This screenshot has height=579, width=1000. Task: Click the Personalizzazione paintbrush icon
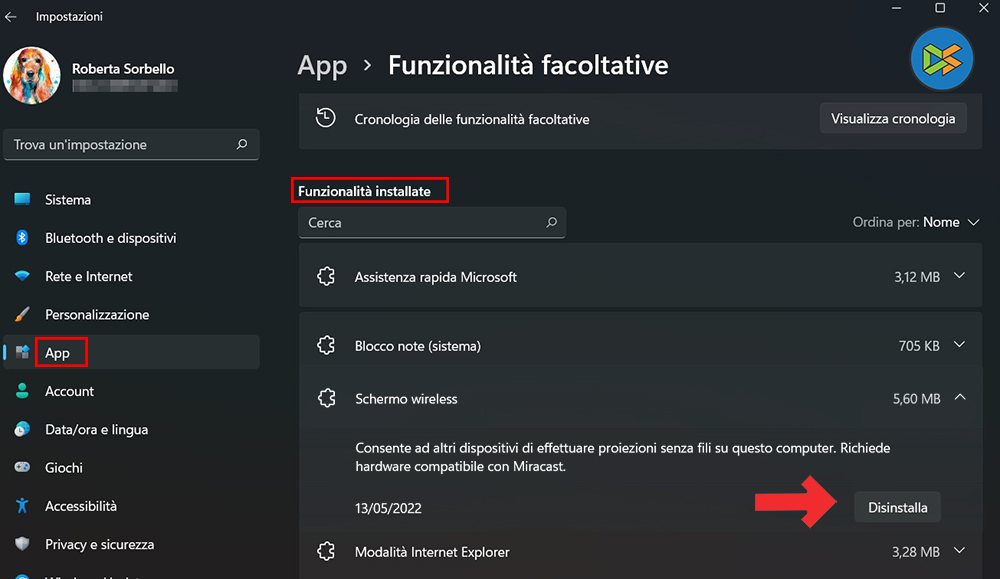pyautogui.click(x=22, y=314)
